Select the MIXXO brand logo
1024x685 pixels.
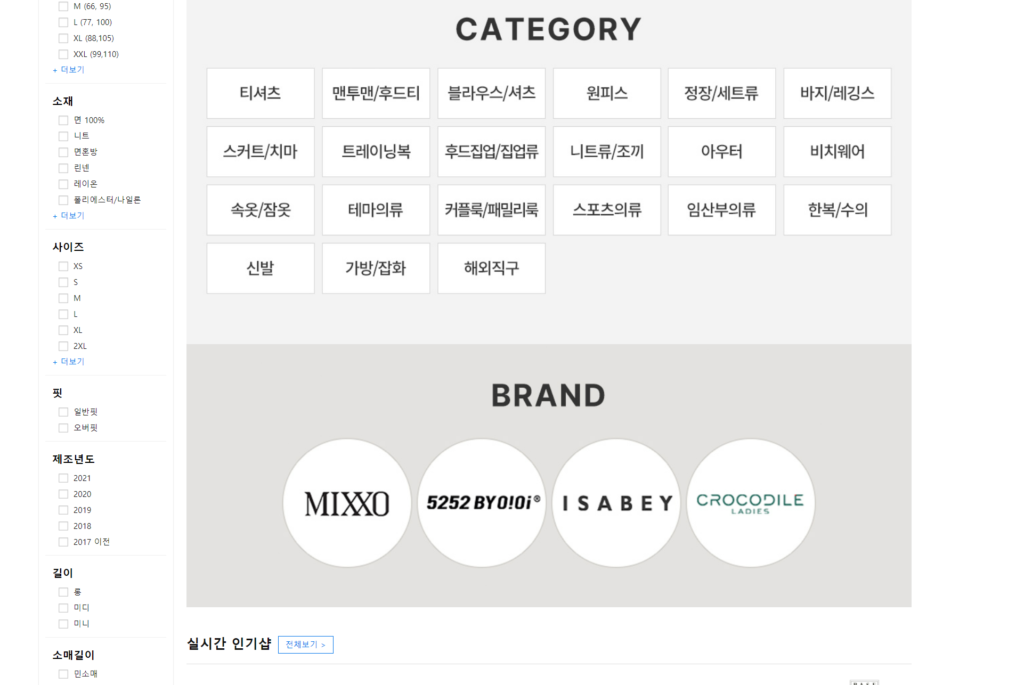click(346, 503)
